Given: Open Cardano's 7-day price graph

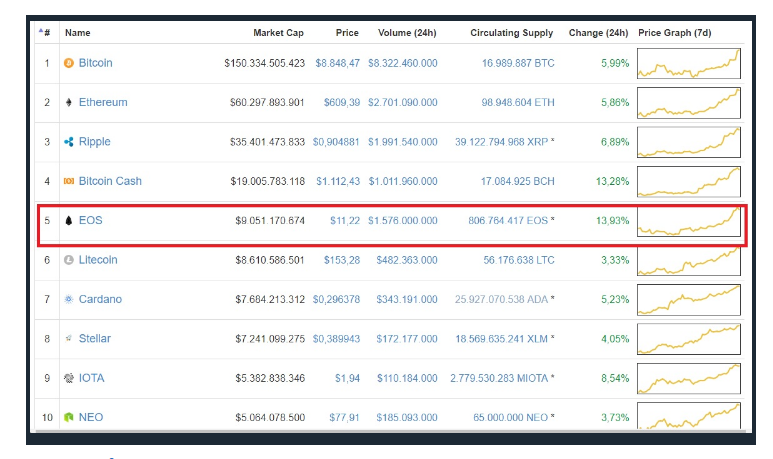Looking at the screenshot, I should pyautogui.click(x=689, y=299).
